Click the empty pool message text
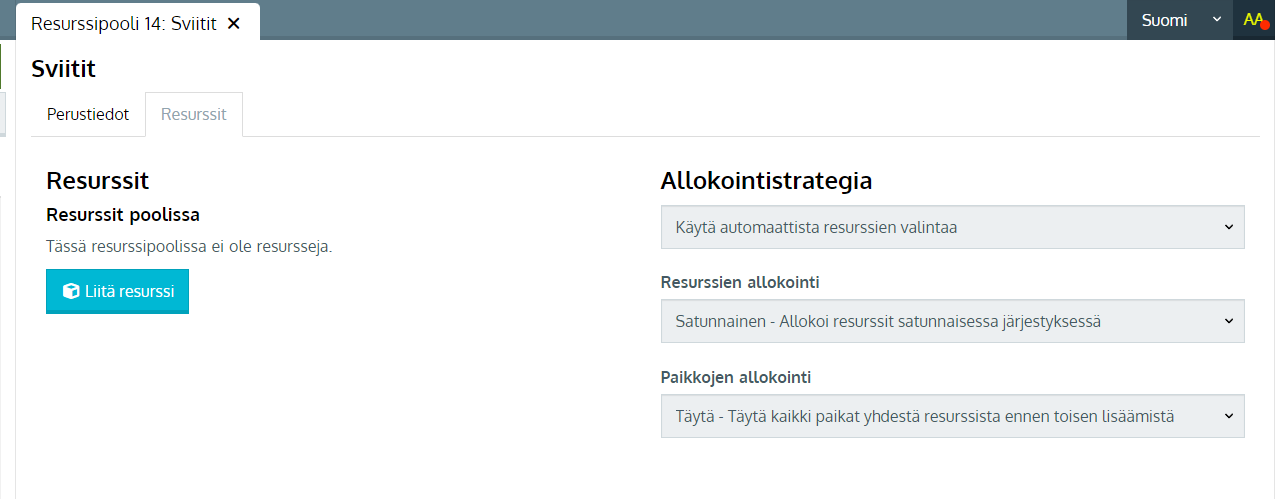Image resolution: width=1275 pixels, height=499 pixels. [x=189, y=245]
